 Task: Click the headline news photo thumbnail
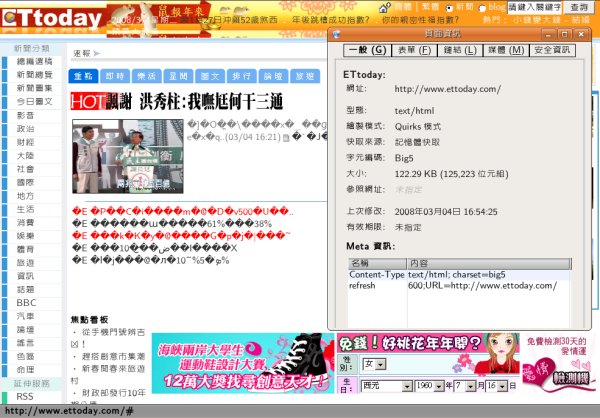128,156
